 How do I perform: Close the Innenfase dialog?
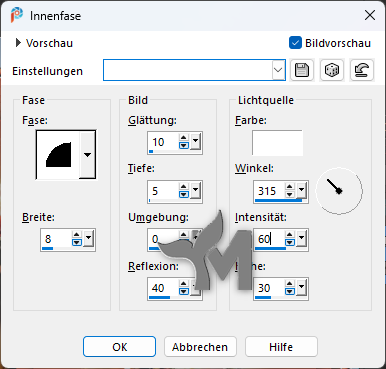tap(370, 15)
